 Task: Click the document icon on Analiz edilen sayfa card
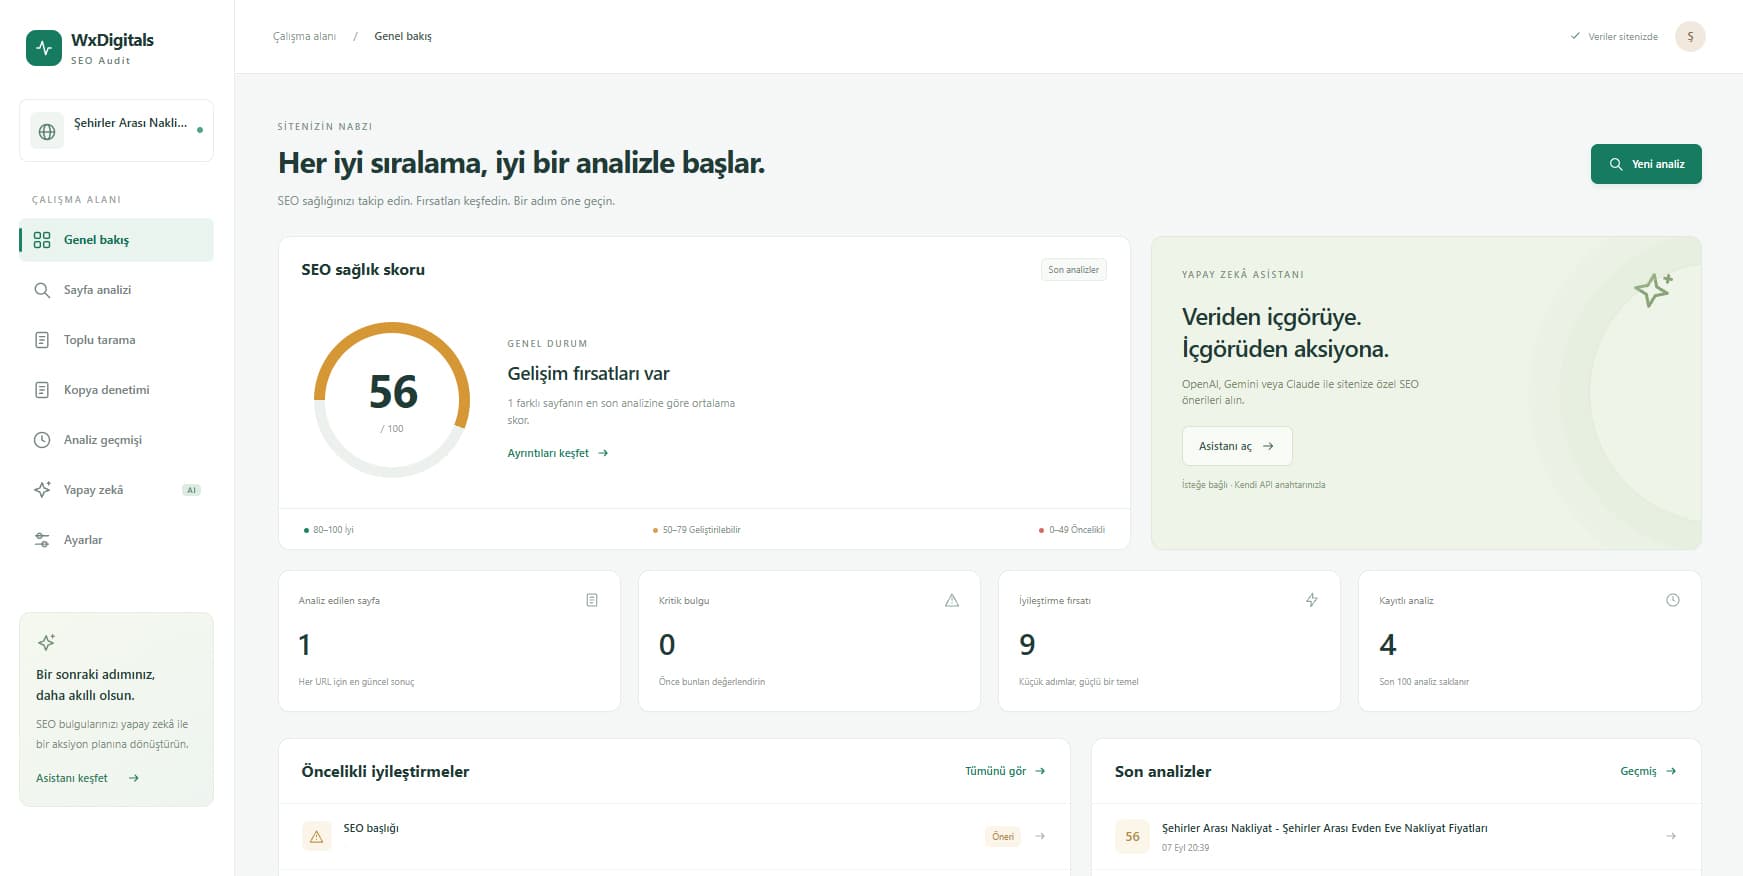(x=592, y=600)
